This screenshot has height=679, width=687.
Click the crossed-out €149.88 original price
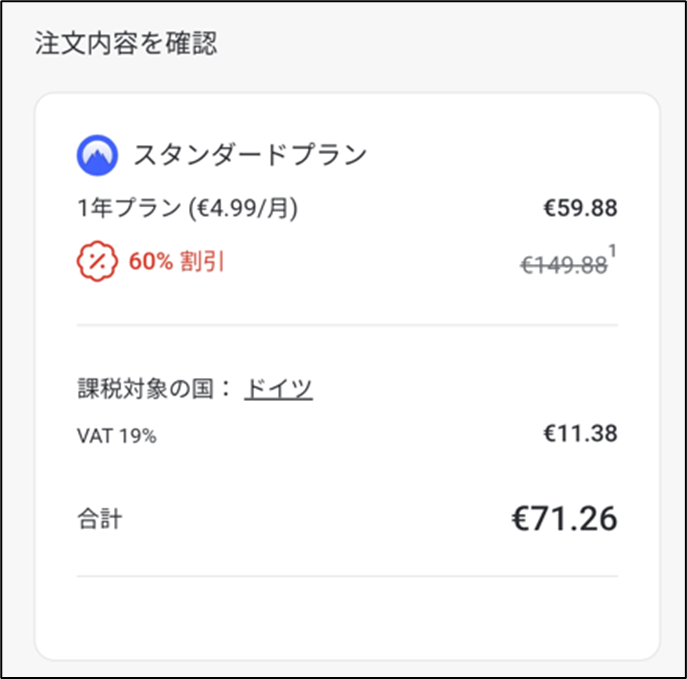(x=563, y=264)
